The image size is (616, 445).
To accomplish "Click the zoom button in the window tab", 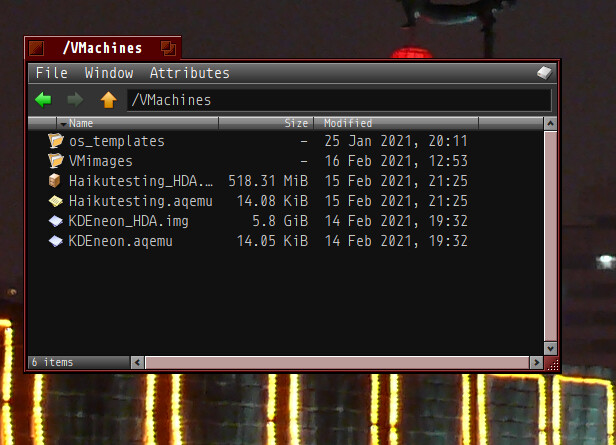I will [169, 48].
